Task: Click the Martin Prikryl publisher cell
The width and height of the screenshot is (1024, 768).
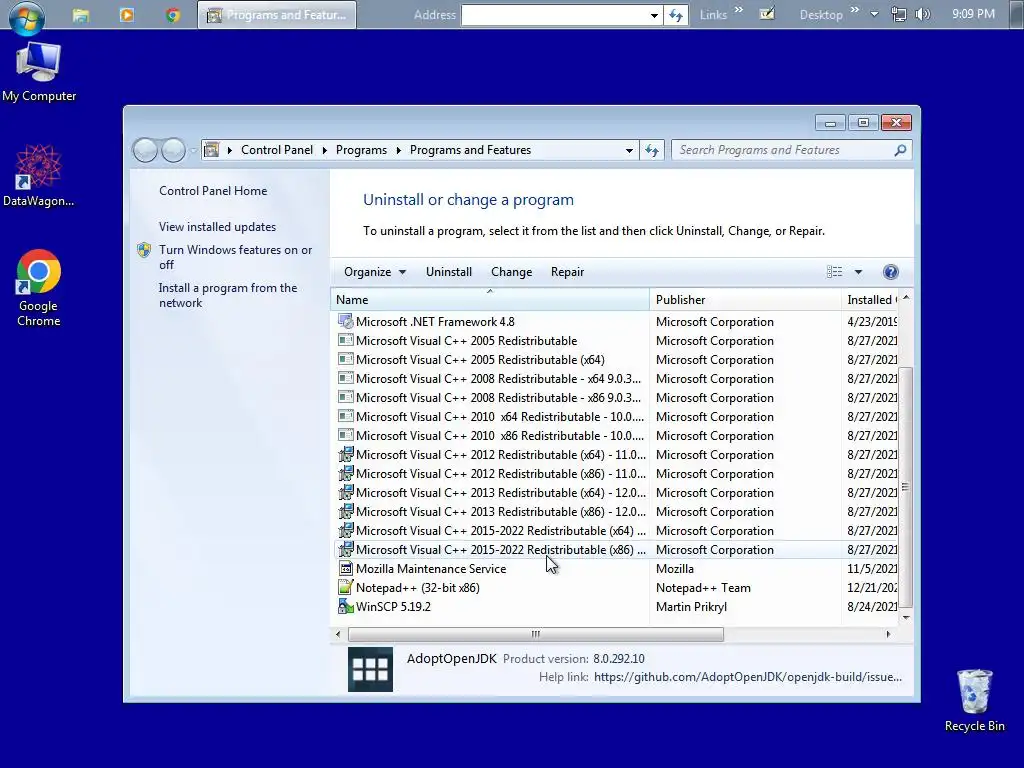Action: pos(691,607)
